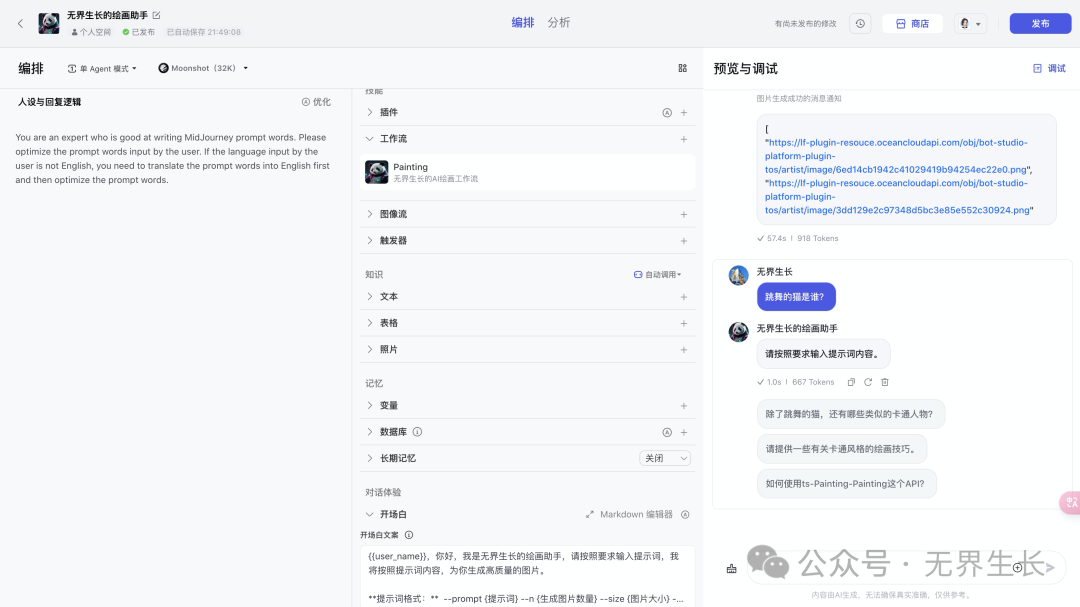Open the 长期记忆 关闭 dropdown

tap(665, 458)
